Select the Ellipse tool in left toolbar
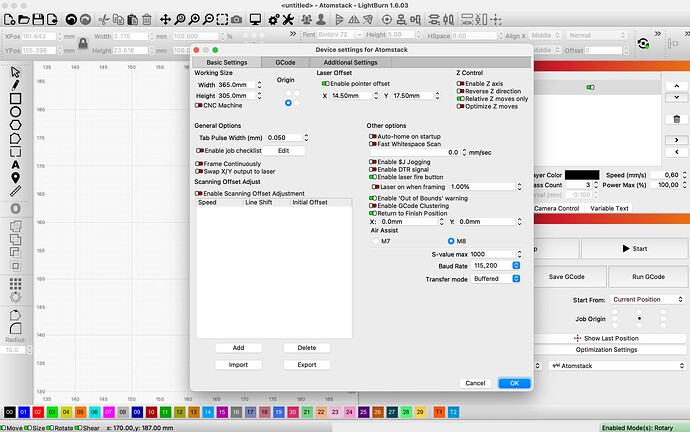This screenshot has width=690, height=432. (x=15, y=113)
